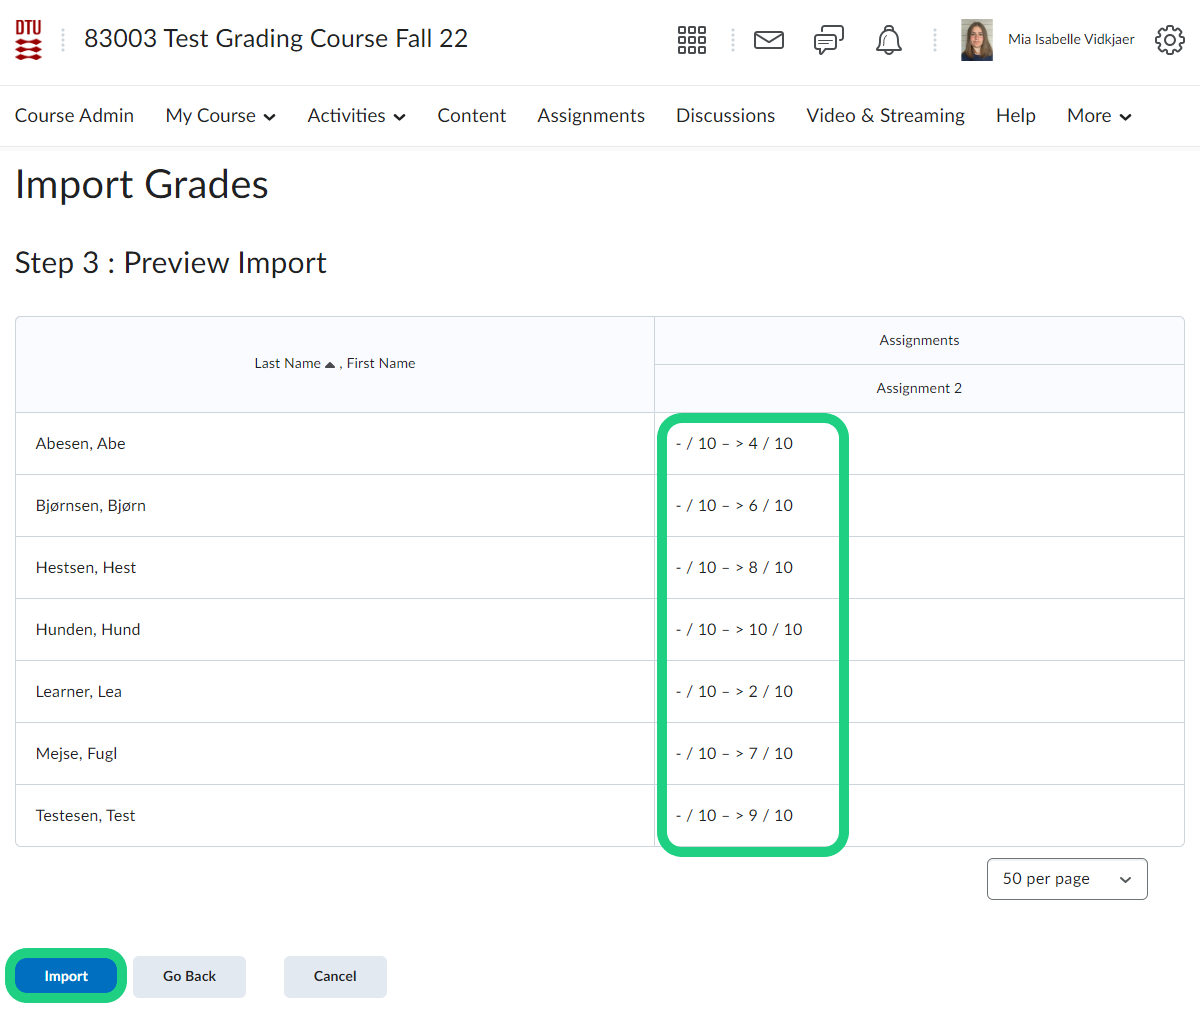The image size is (1200, 1025).
Task: Change the 50 per page selector
Action: pyautogui.click(x=1066, y=879)
